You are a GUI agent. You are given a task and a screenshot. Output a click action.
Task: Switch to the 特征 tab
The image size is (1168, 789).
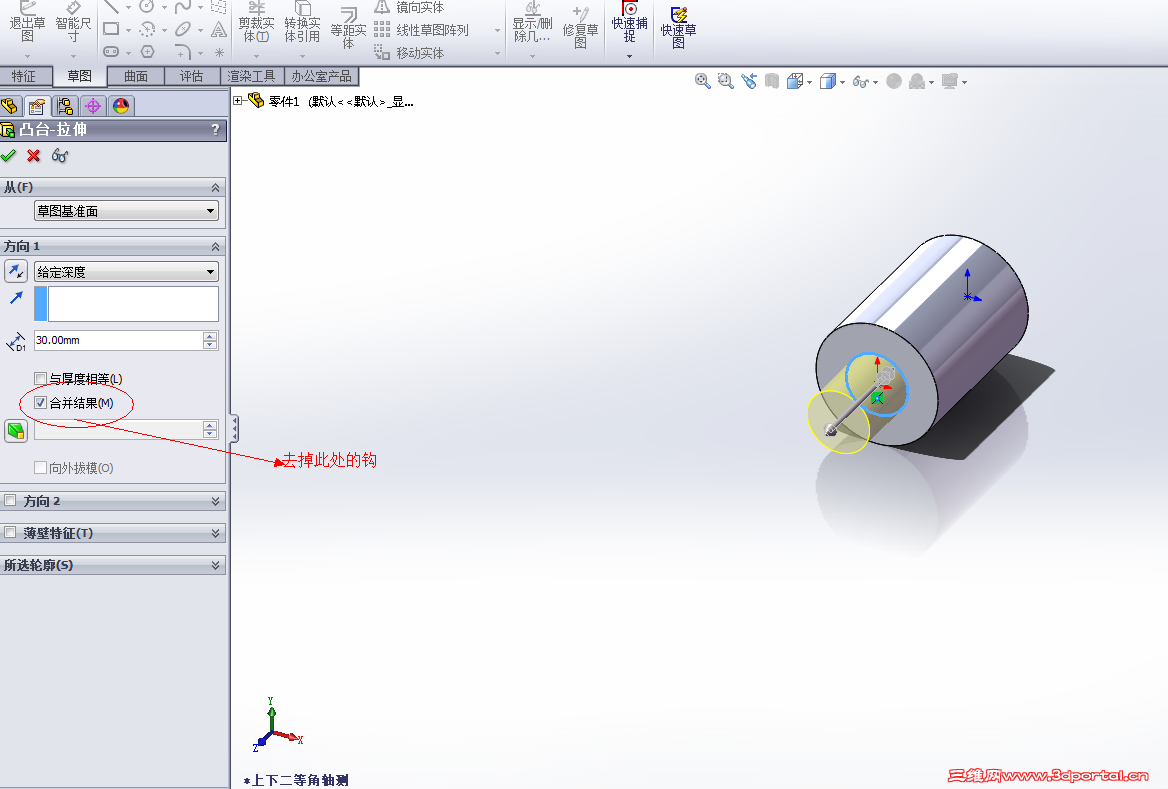click(x=25, y=76)
